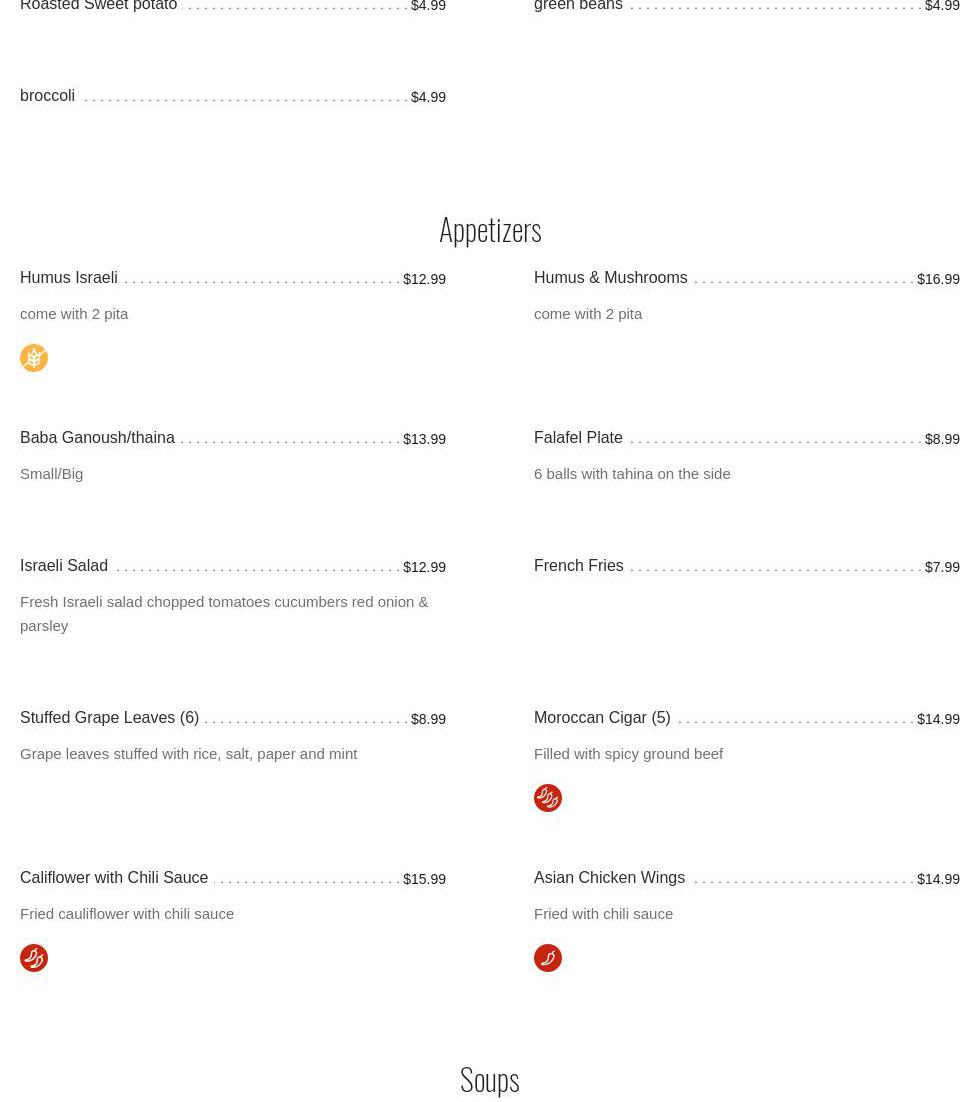Screen dimensions: 965x1102
Task: Click the spicy chili icon under Moroccan Cigar
Action: pos(548,798)
